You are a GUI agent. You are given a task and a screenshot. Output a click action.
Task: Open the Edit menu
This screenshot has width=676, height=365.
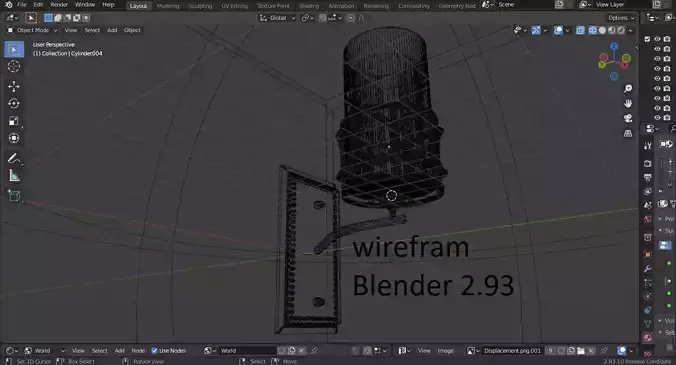(38, 5)
